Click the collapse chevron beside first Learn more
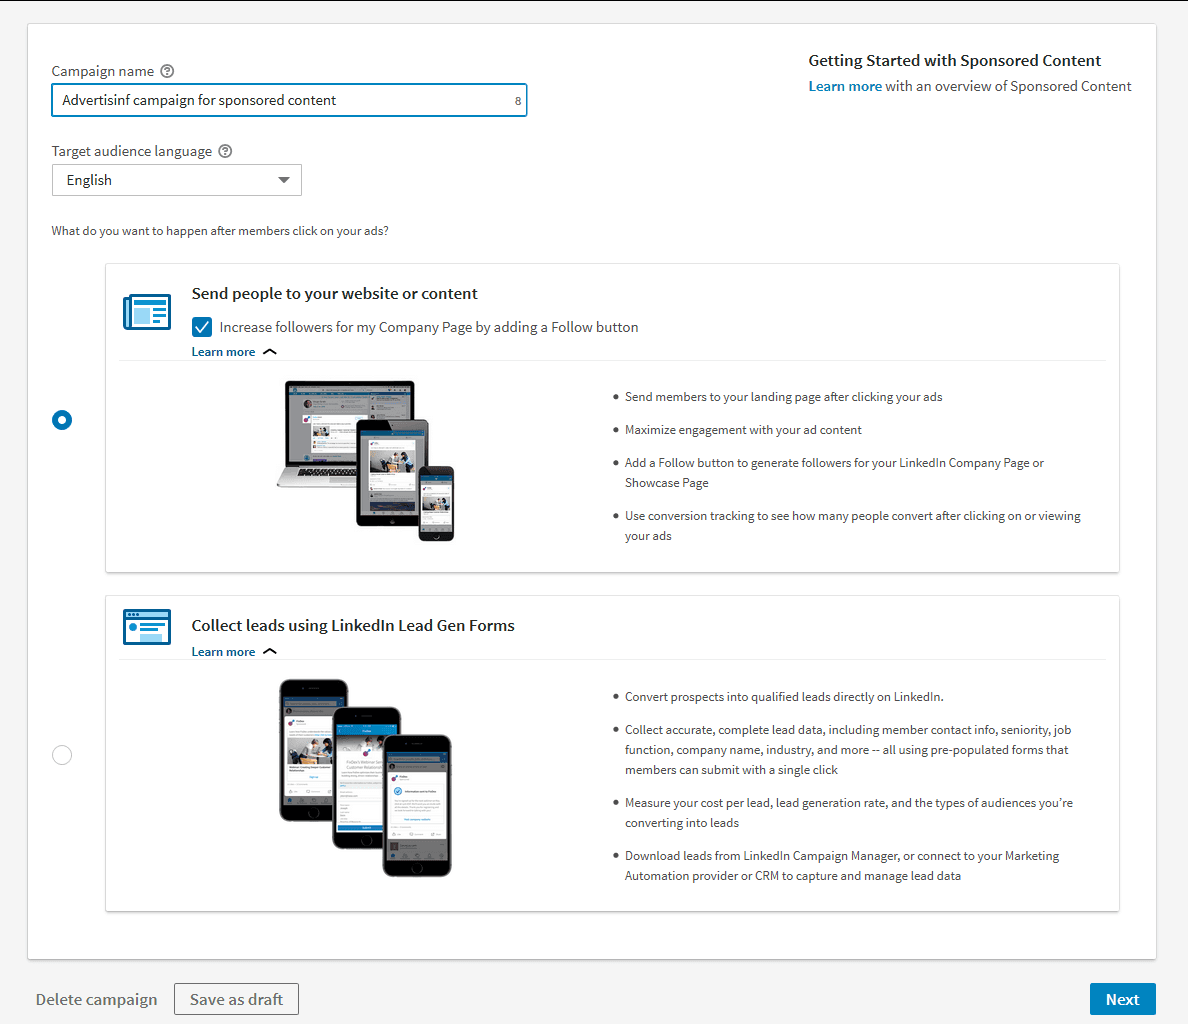This screenshot has height=1024, width=1188. click(268, 351)
